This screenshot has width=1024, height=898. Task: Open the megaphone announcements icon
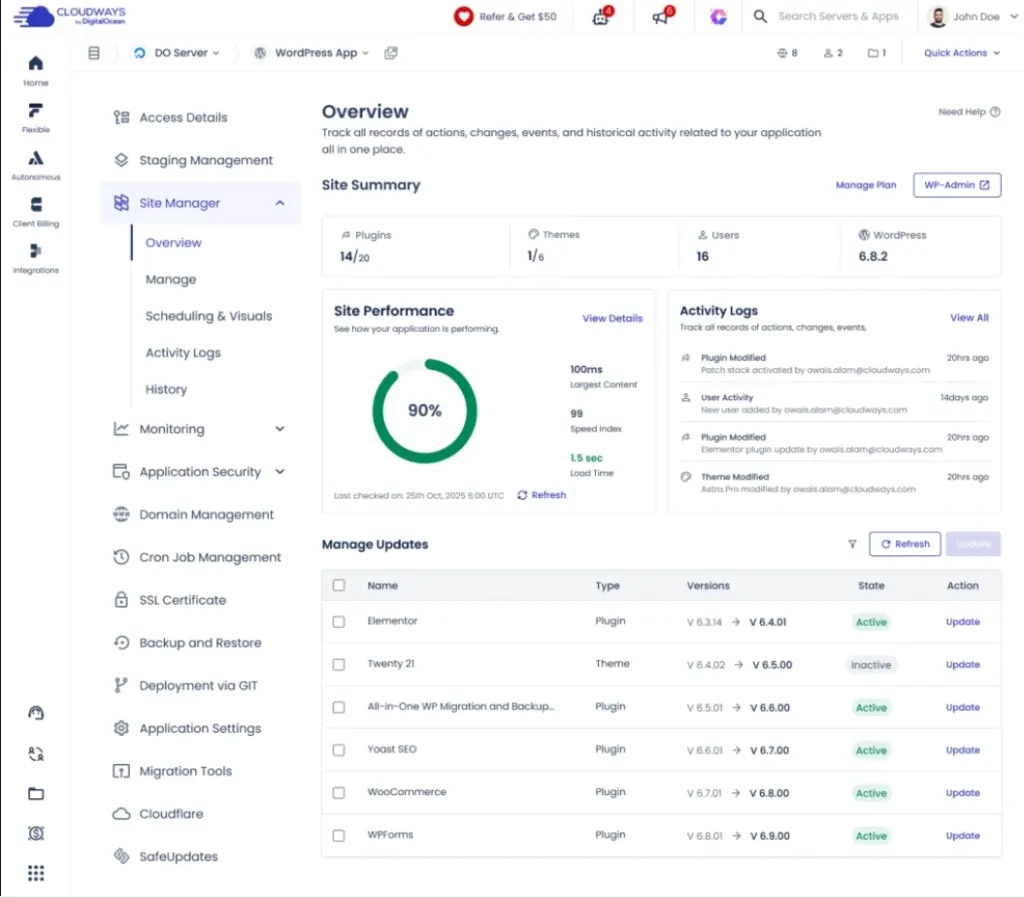662,16
